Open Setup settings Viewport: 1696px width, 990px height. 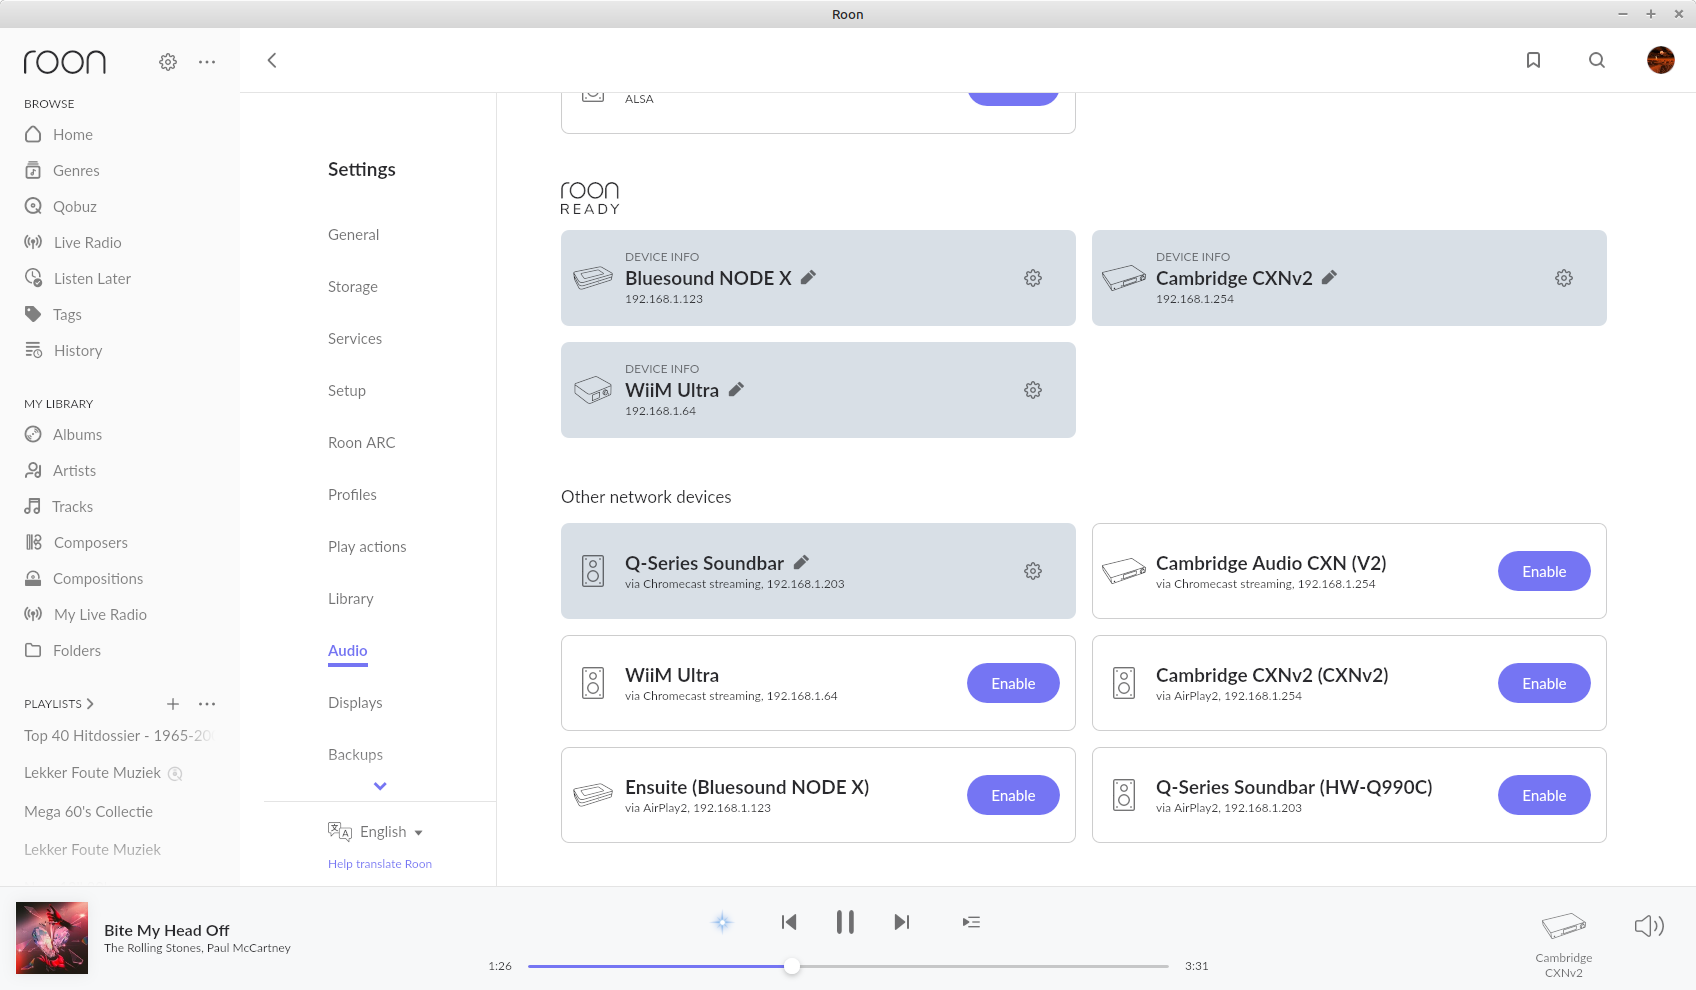[x=347, y=391]
